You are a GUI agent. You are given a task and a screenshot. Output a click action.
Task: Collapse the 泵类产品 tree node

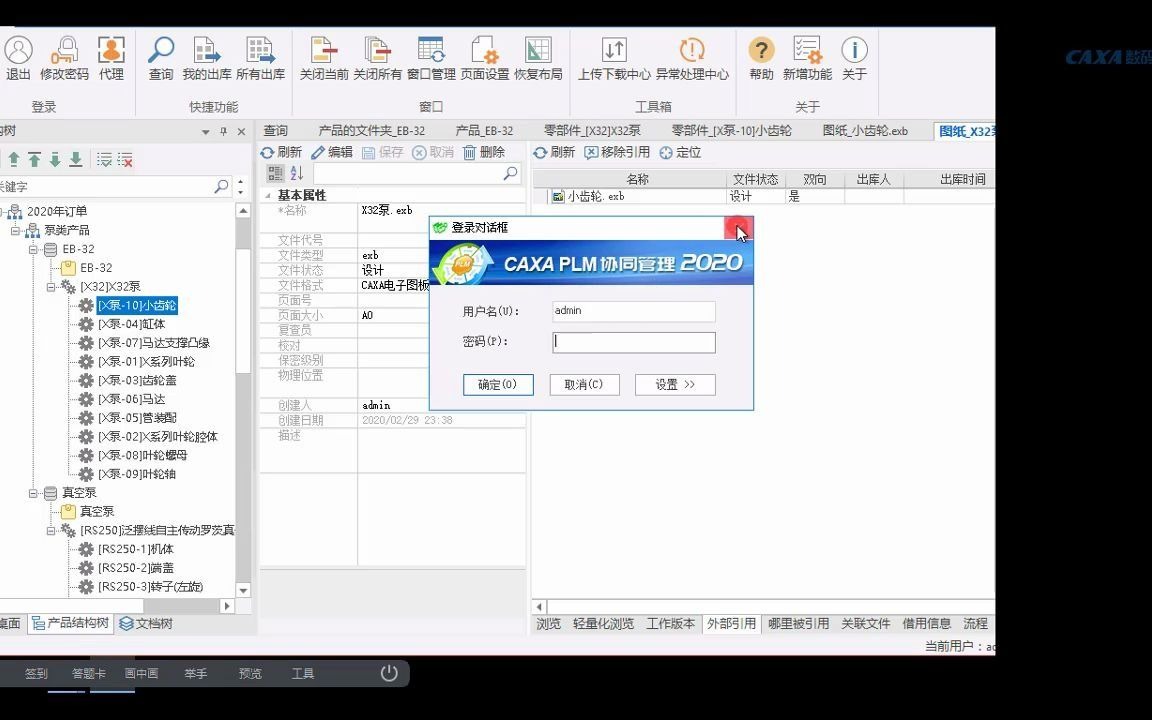coord(15,231)
